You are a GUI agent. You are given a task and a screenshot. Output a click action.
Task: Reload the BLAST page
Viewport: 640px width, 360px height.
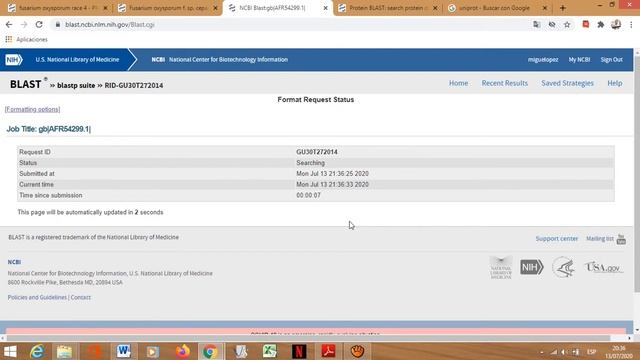[x=39, y=24]
